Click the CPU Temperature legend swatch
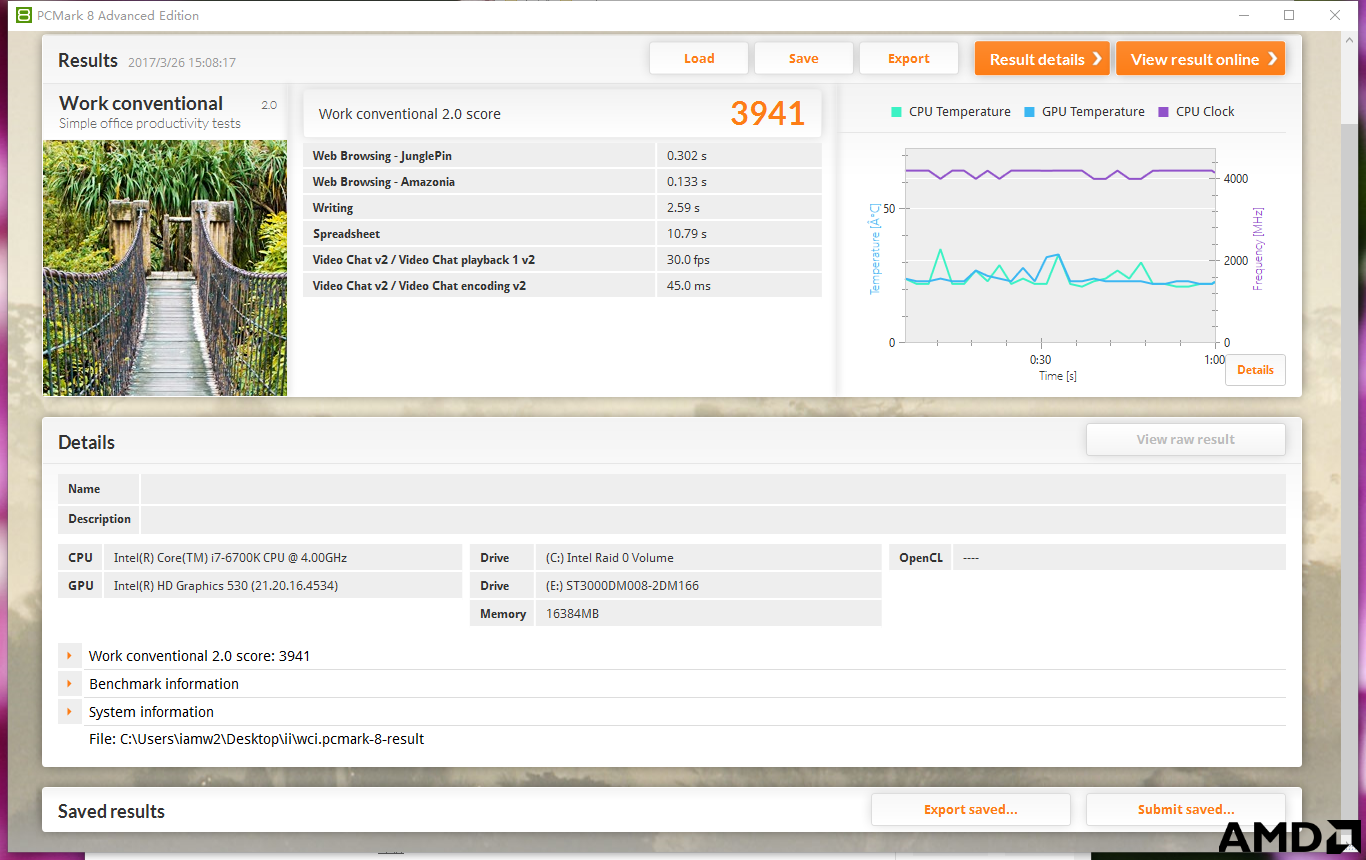Screen dimensions: 1366x860 point(896,112)
